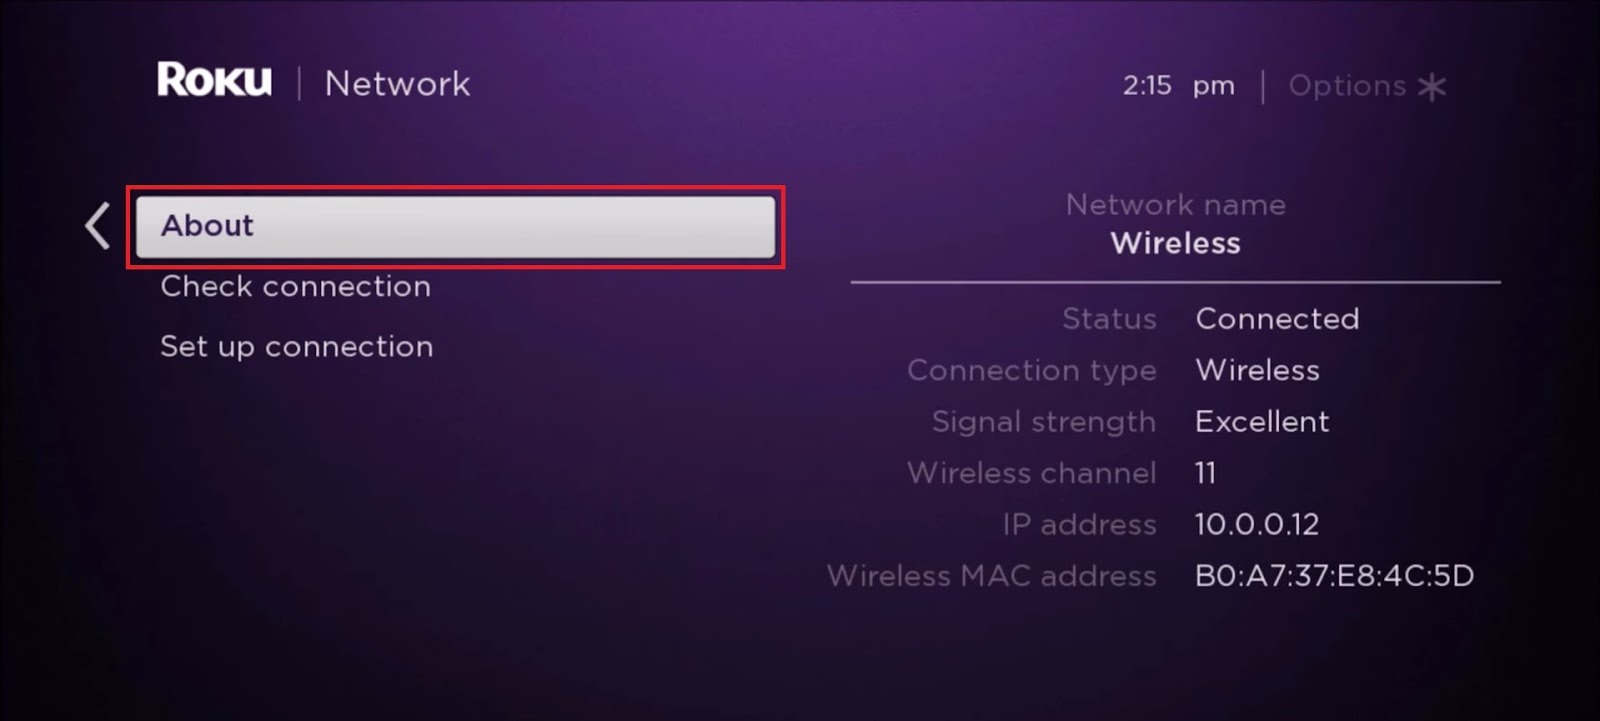1600x721 pixels.
Task: Choose Set up connection
Action: point(296,347)
